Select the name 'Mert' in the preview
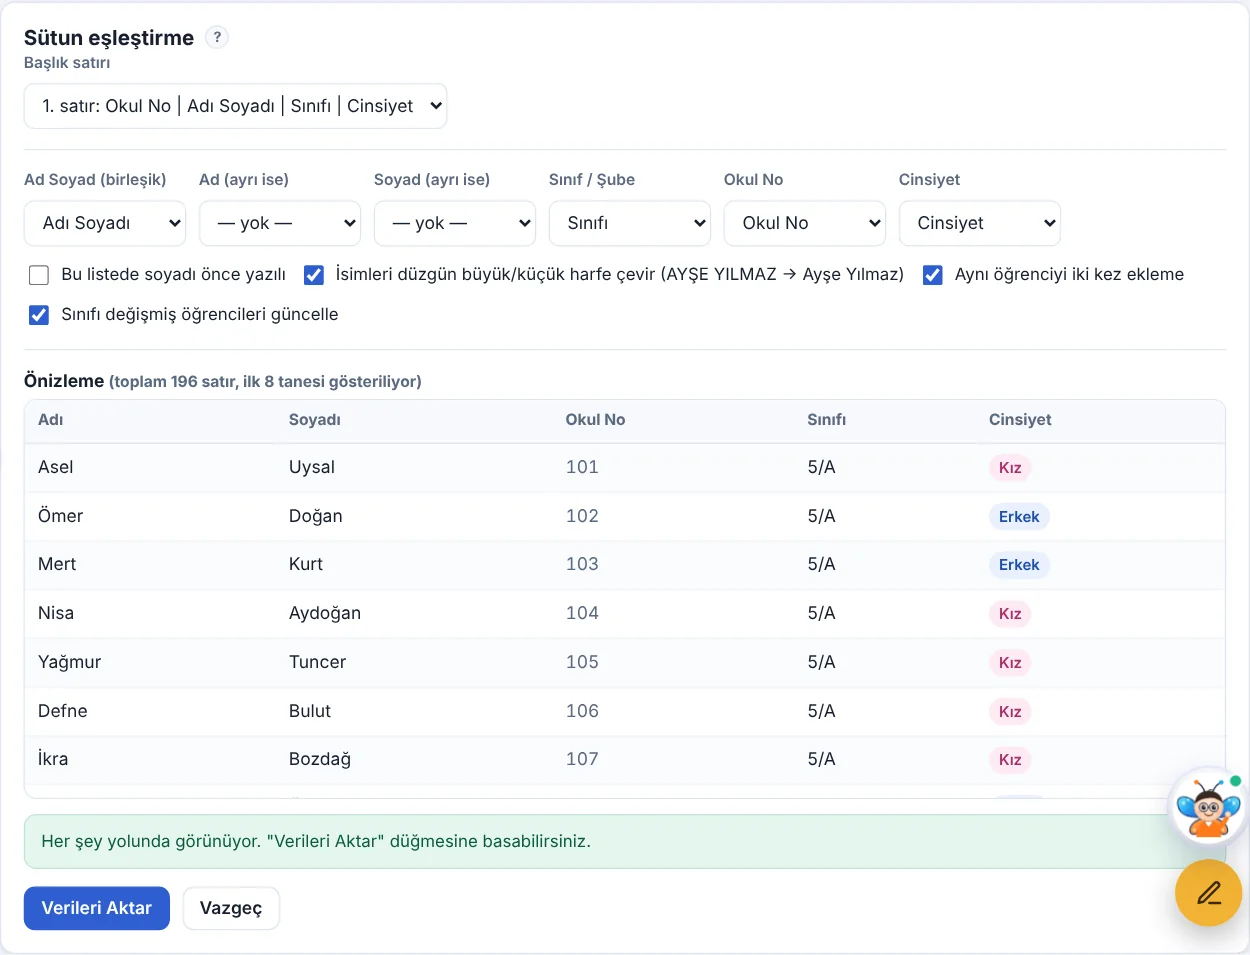Viewport: 1250px width, 955px height. click(57, 564)
